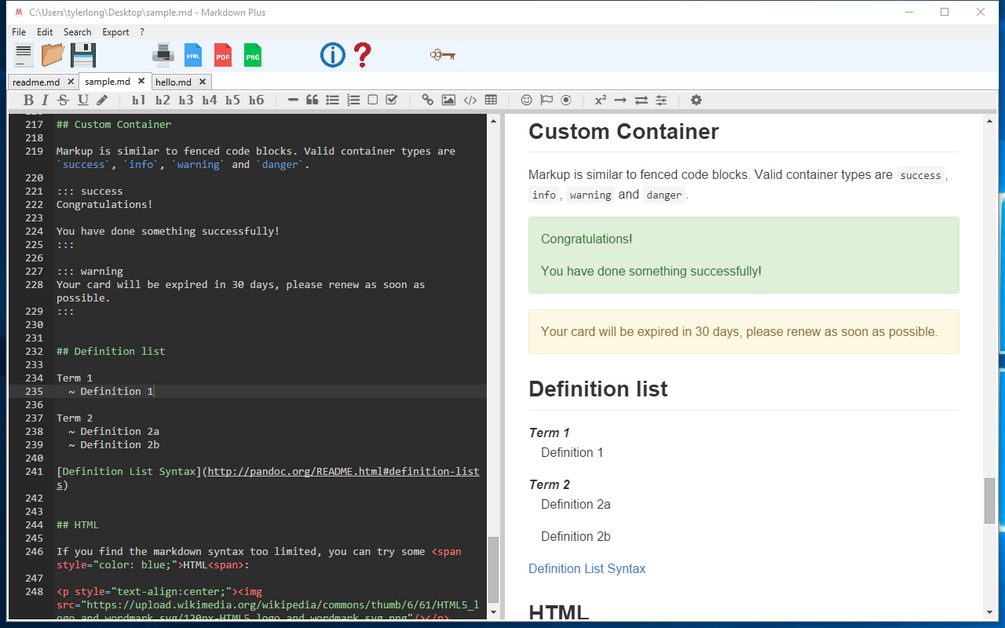Follow the Definition List Syntax link in preview
Image resolution: width=1005 pixels, height=628 pixels.
[586, 568]
